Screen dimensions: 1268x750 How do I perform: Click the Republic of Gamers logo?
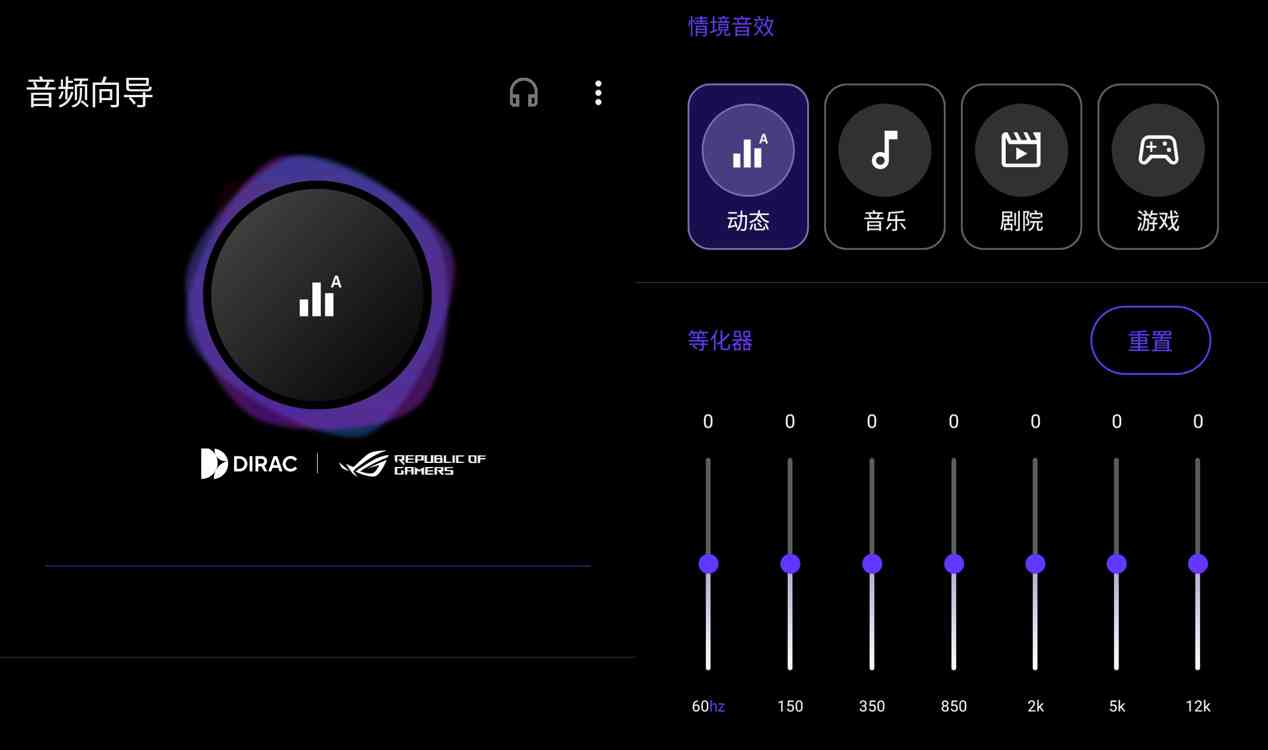[x=412, y=464]
